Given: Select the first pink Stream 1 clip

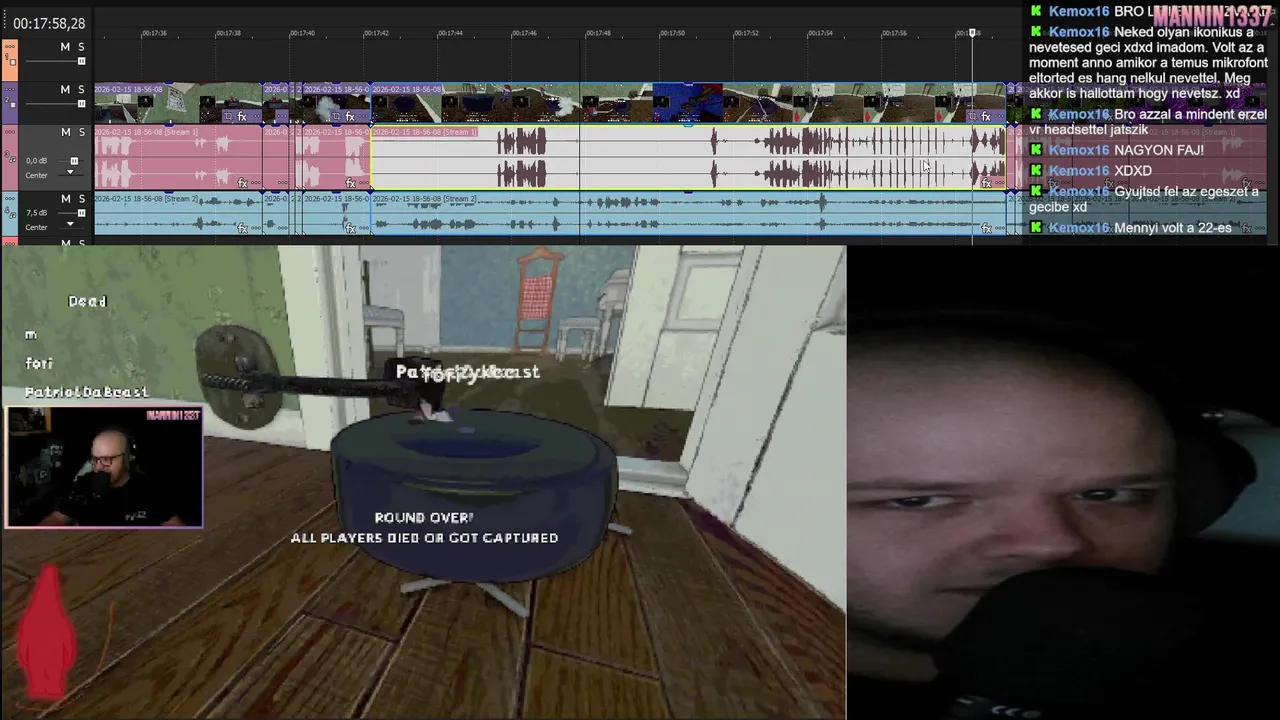Looking at the screenshot, I should (x=178, y=157).
